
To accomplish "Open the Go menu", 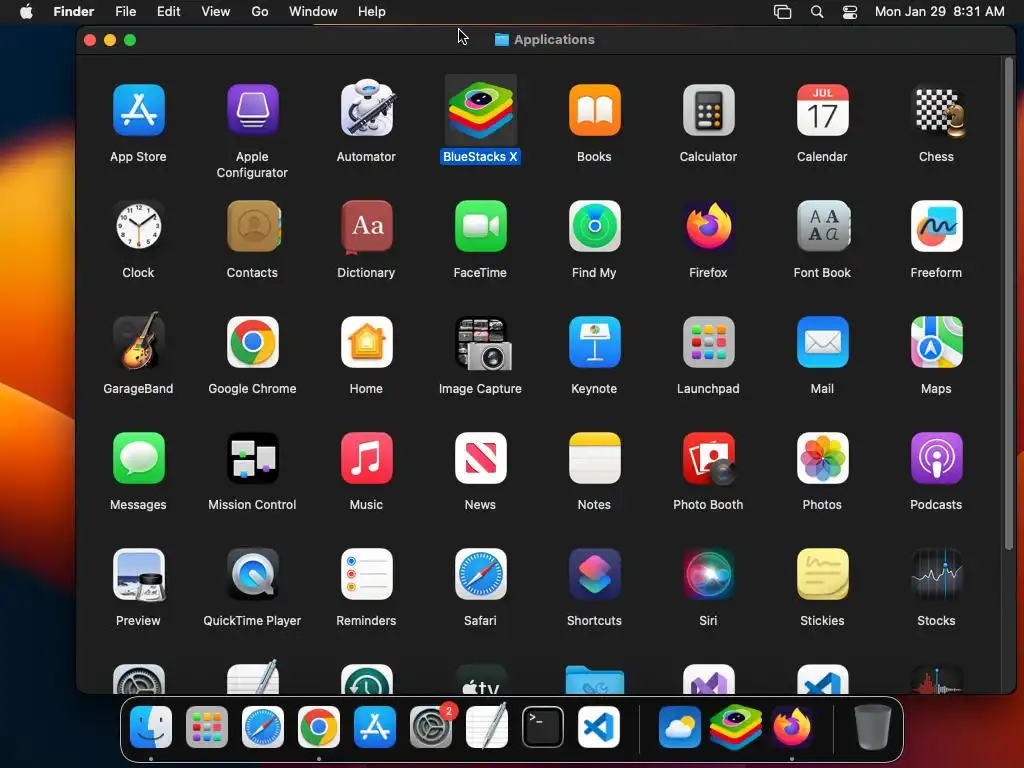I will click(259, 12).
